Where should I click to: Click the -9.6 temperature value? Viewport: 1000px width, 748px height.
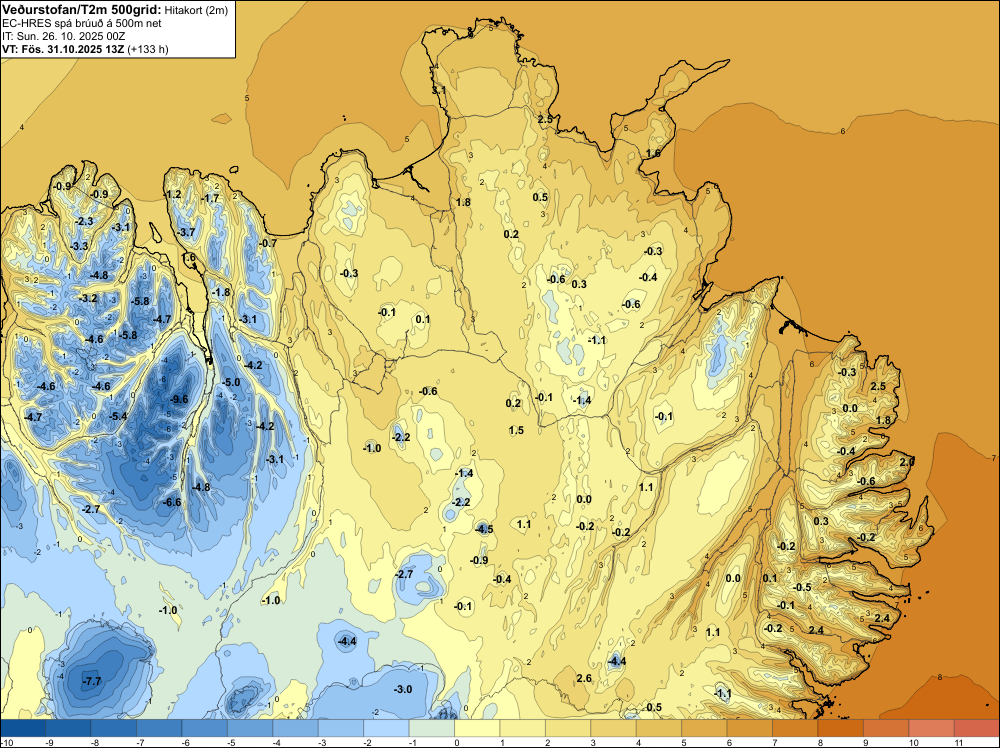point(179,399)
